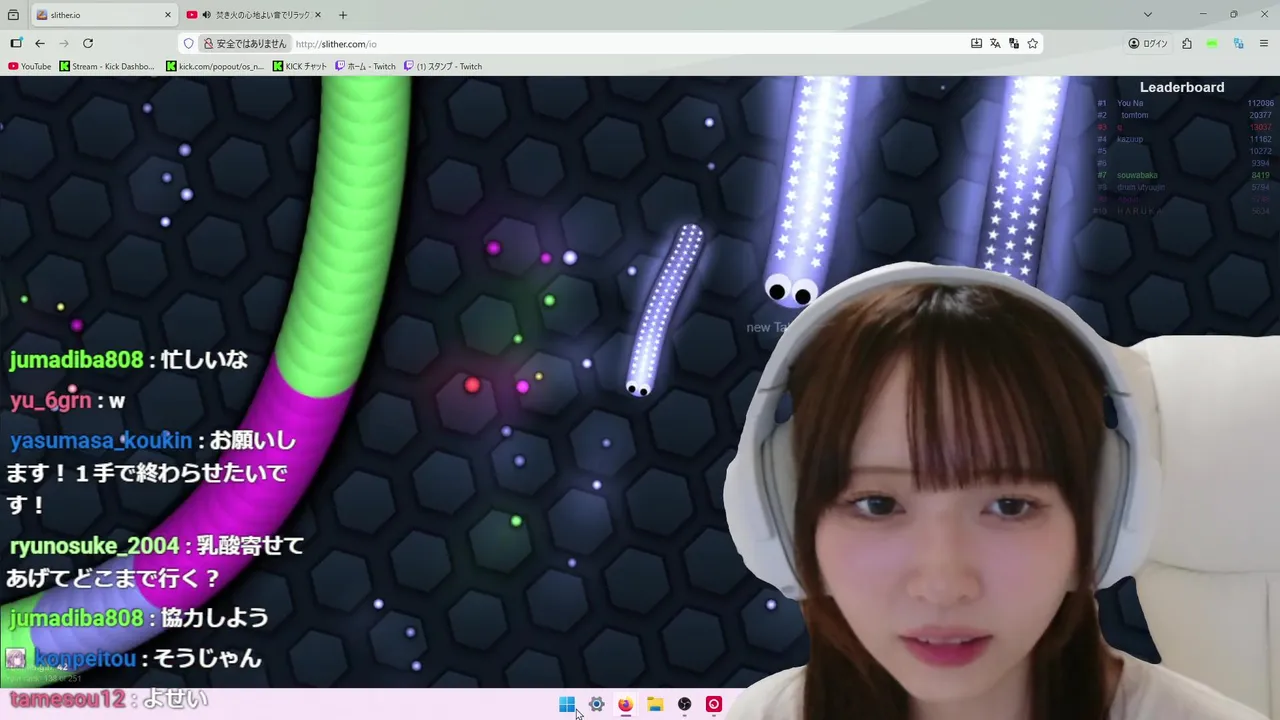This screenshot has height=720, width=1280.
Task: Click the leaderboard score 20377
Action: coord(1260,115)
